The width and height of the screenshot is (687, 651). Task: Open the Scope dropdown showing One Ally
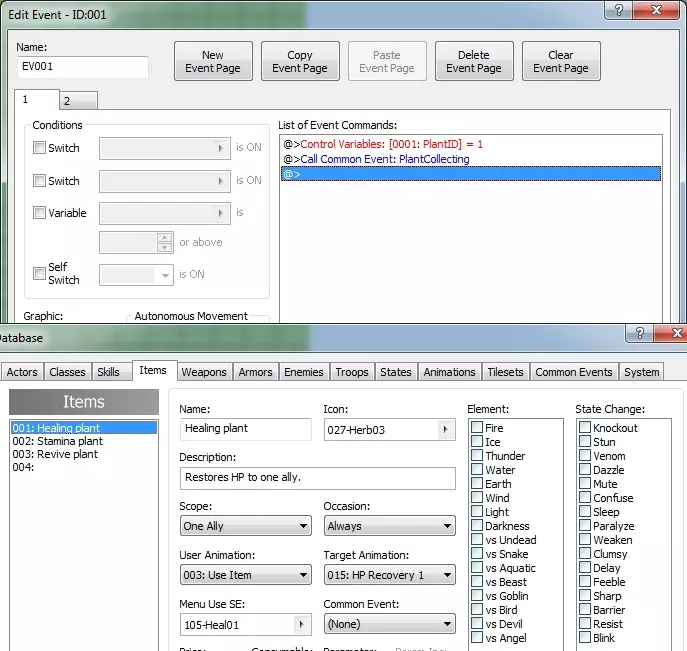pos(246,526)
